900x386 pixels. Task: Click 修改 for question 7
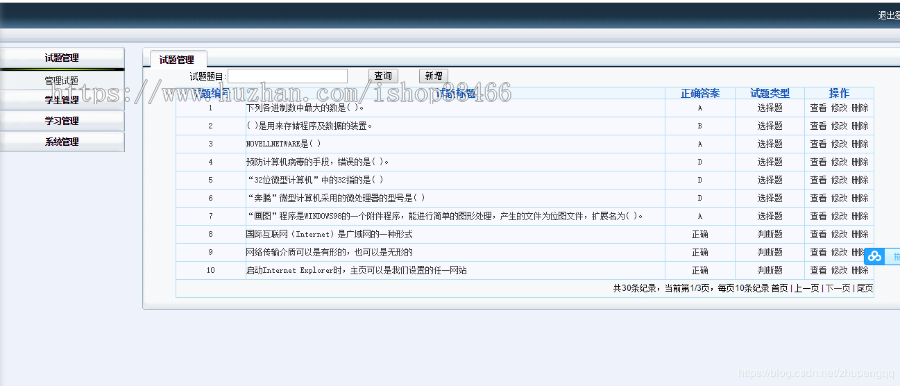coord(839,216)
